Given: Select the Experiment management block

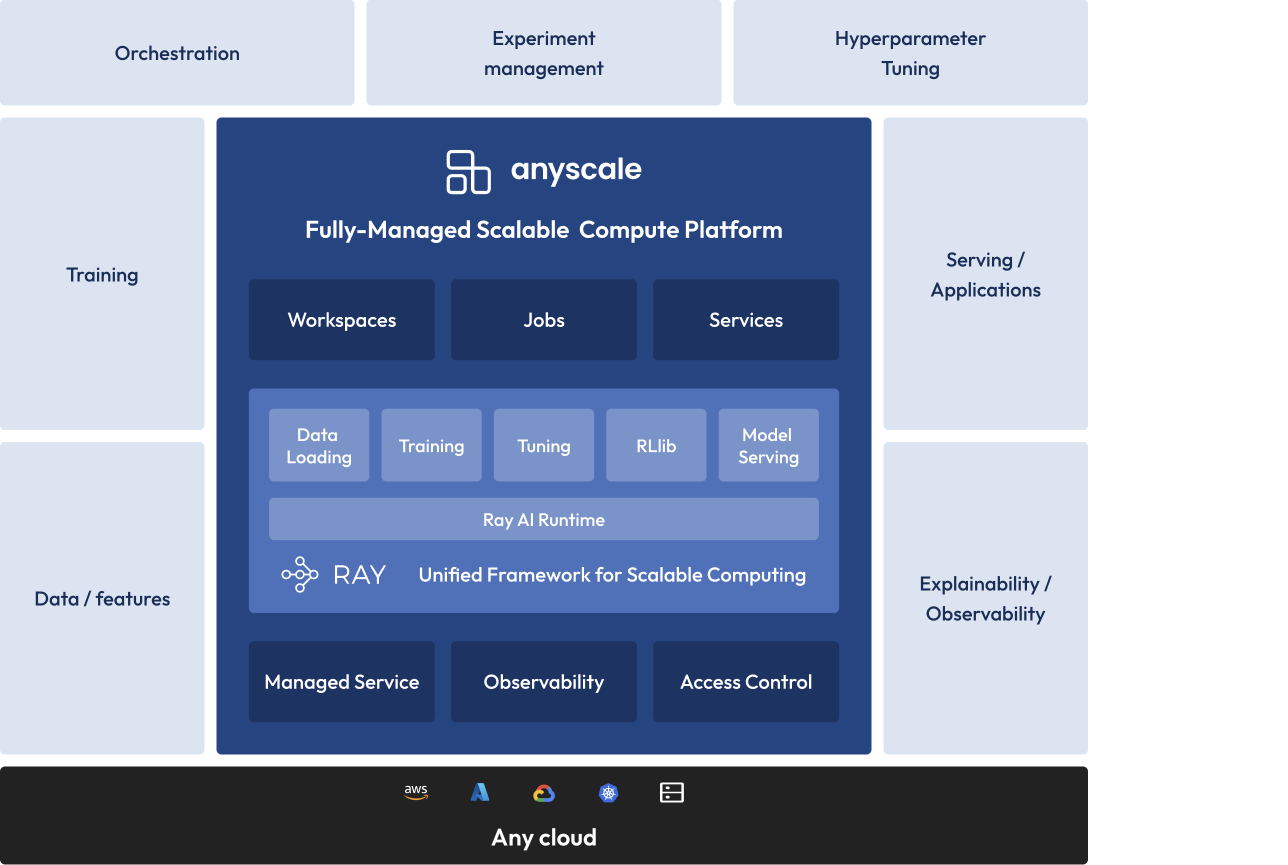Looking at the screenshot, I should click(x=544, y=52).
